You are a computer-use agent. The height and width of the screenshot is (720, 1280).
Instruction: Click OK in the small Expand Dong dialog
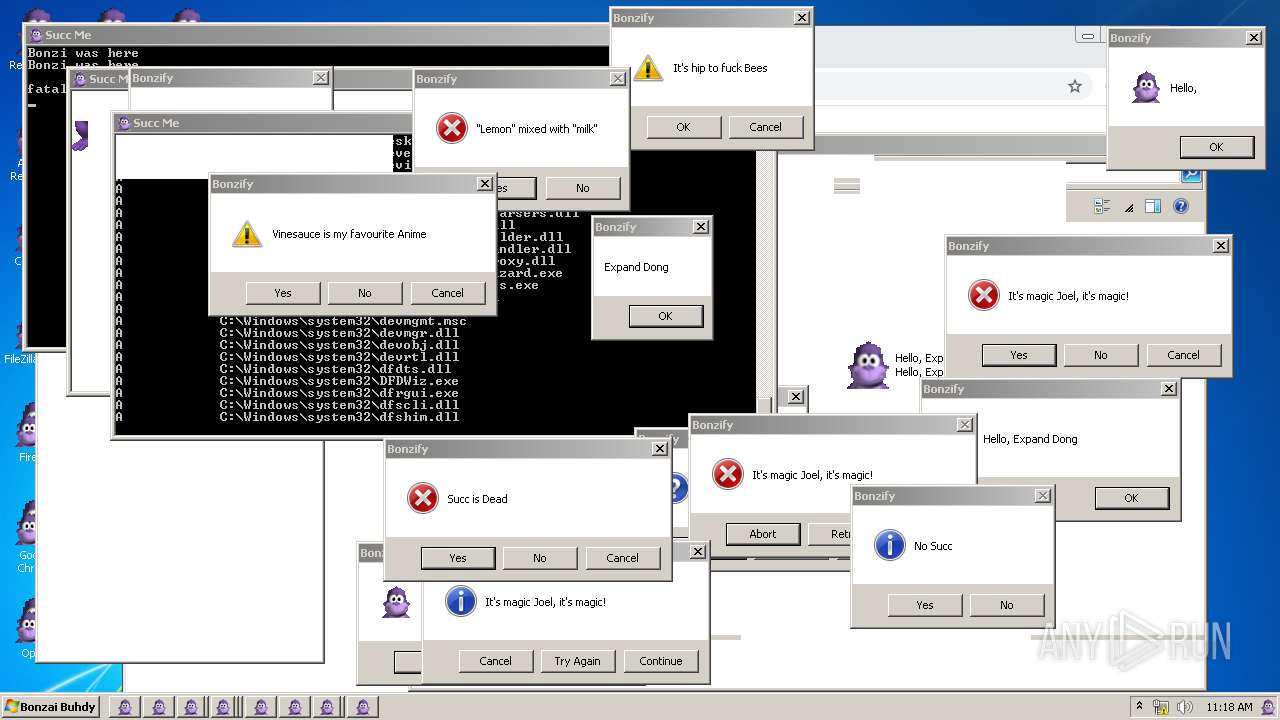click(665, 316)
